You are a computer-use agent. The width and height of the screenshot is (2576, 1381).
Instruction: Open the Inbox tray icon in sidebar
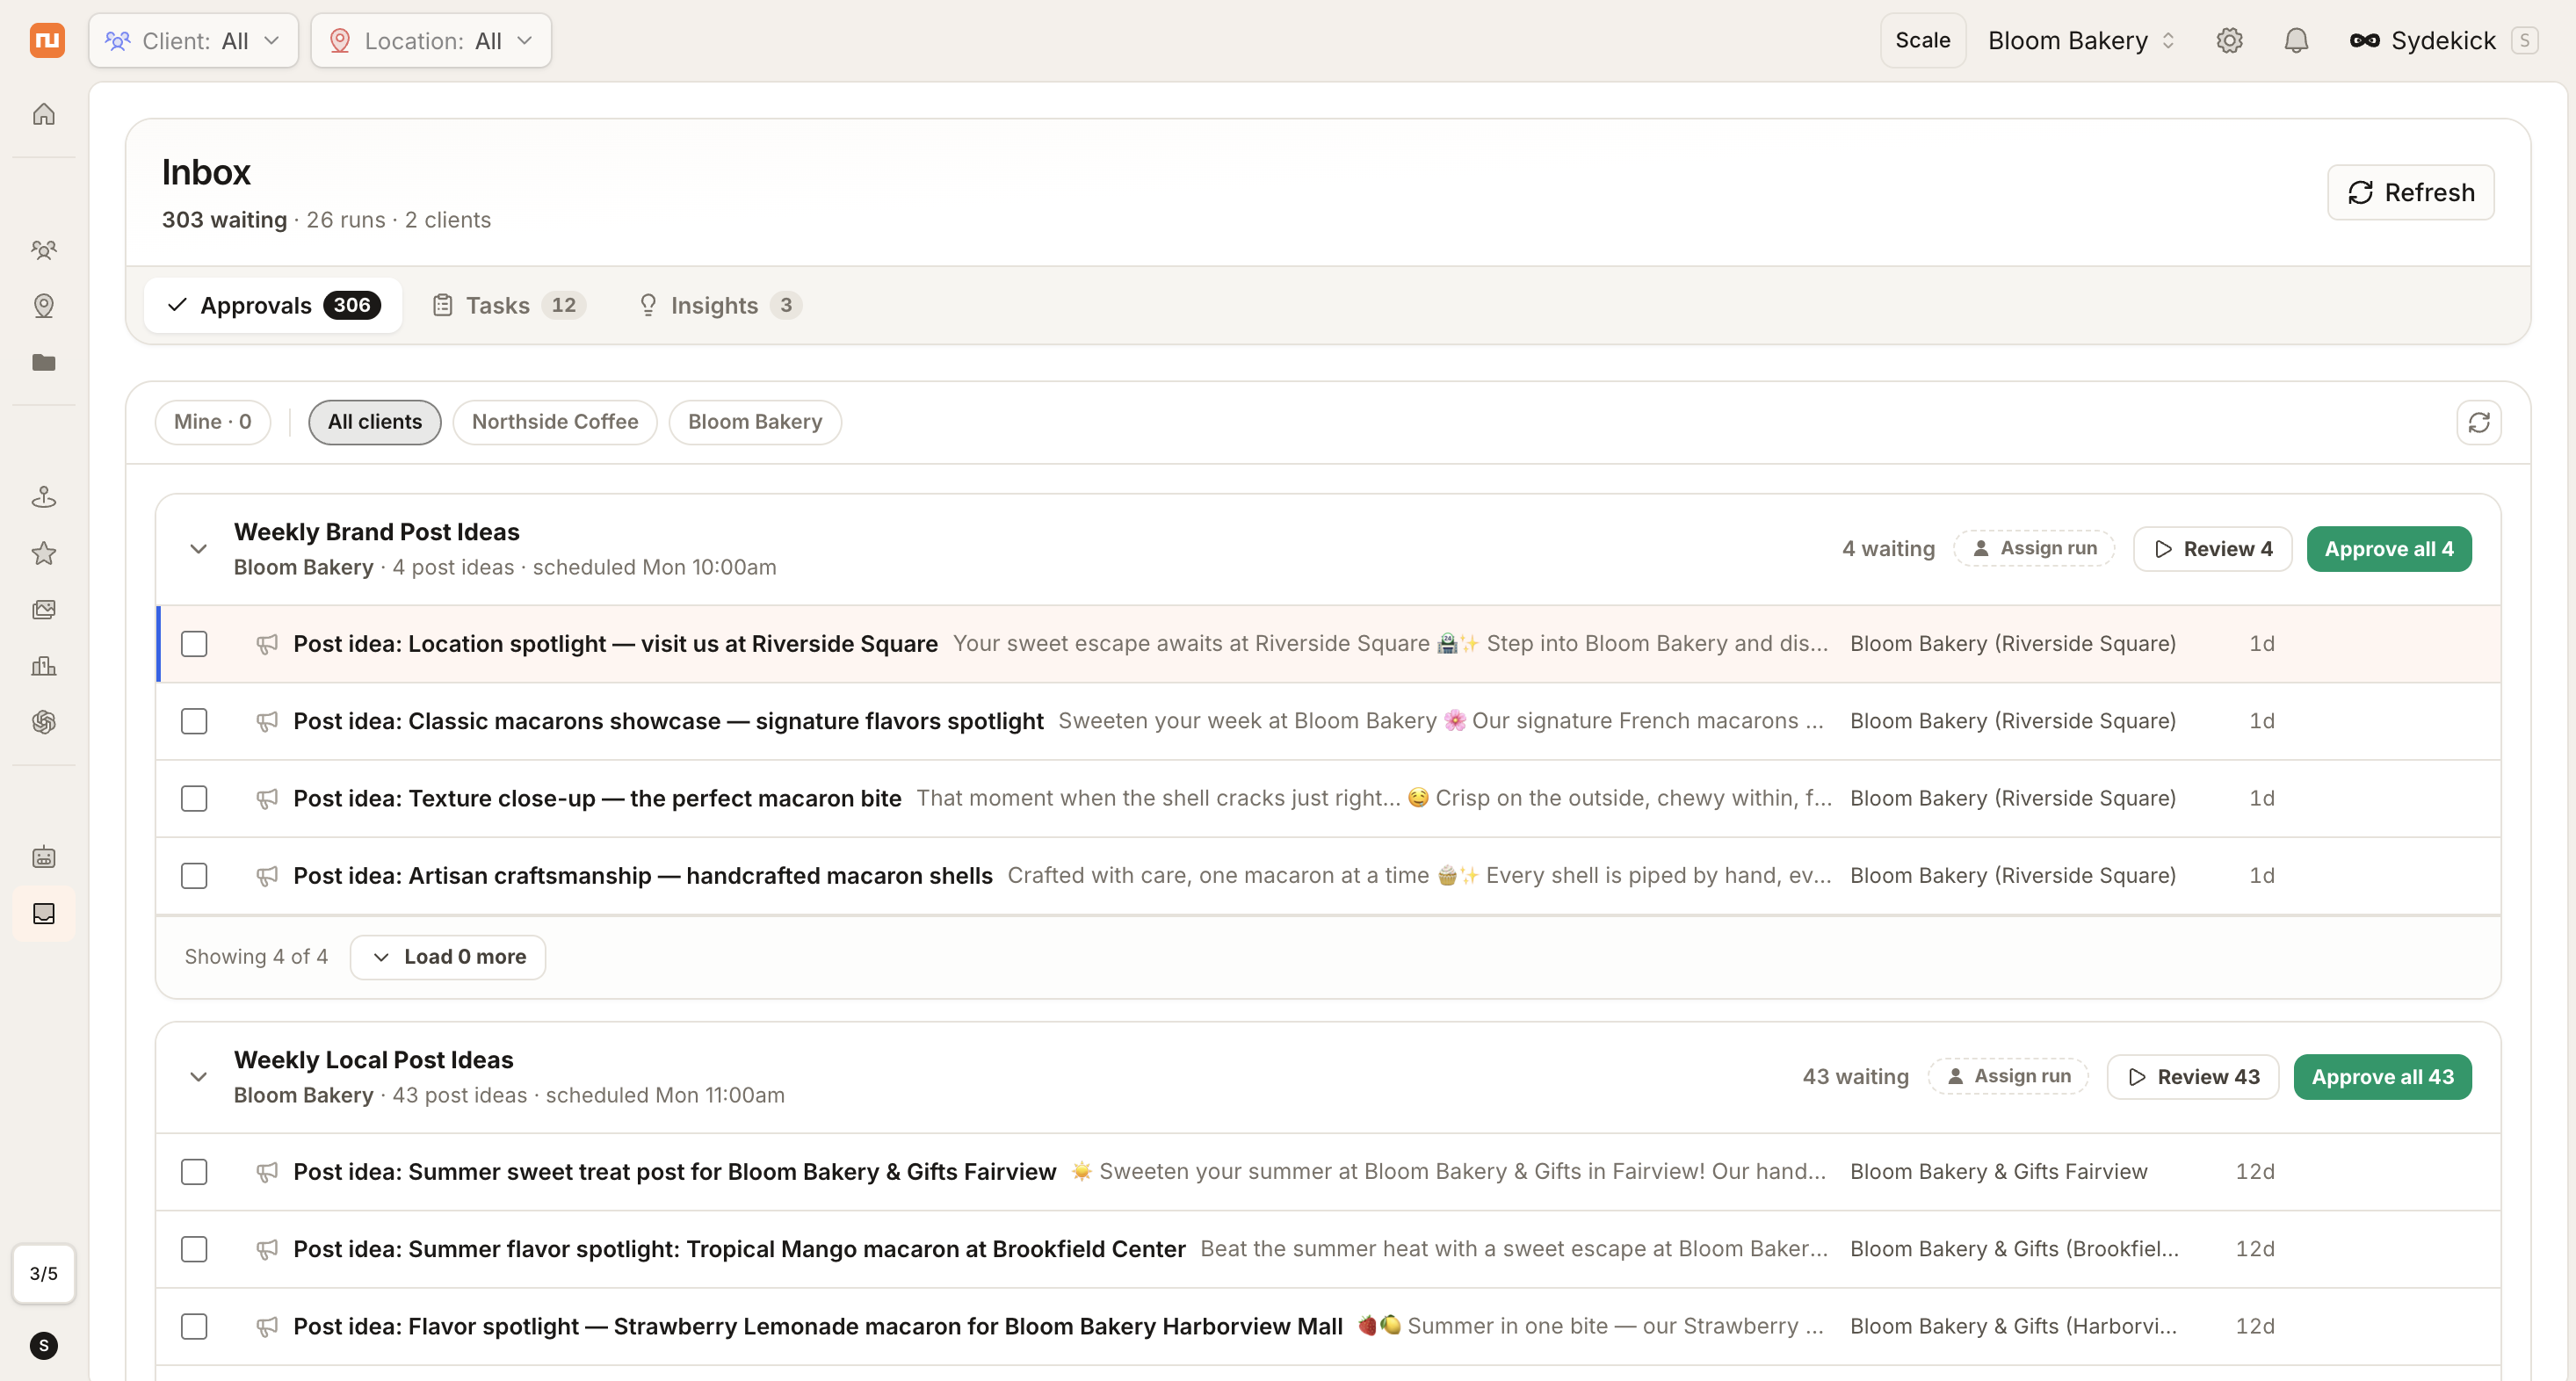click(44, 913)
